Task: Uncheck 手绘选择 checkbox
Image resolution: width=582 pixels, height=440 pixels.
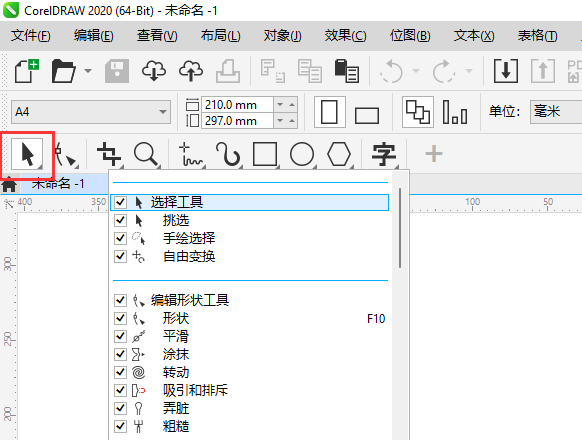Action: click(120, 238)
